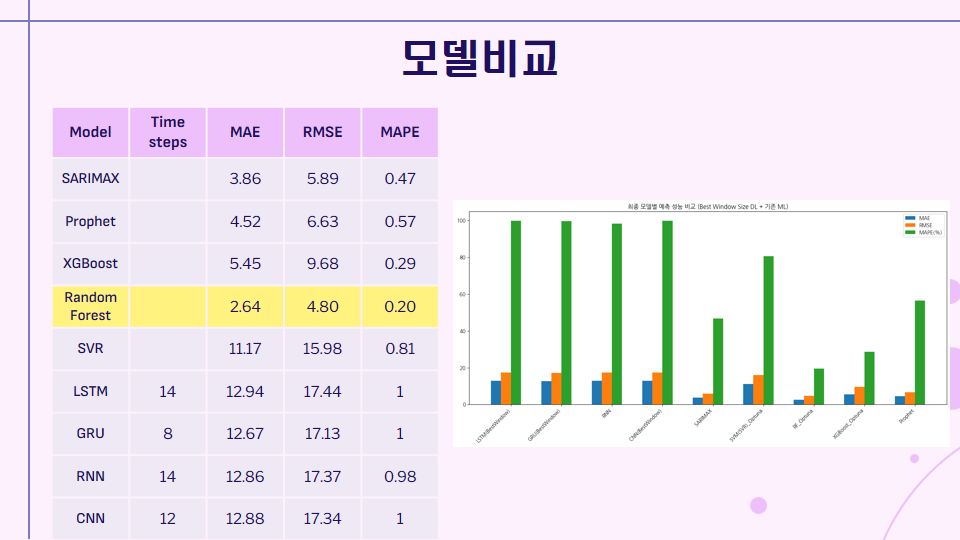Click the RNN MAE value 12.86
960x540 pixels.
pyautogui.click(x=245, y=477)
